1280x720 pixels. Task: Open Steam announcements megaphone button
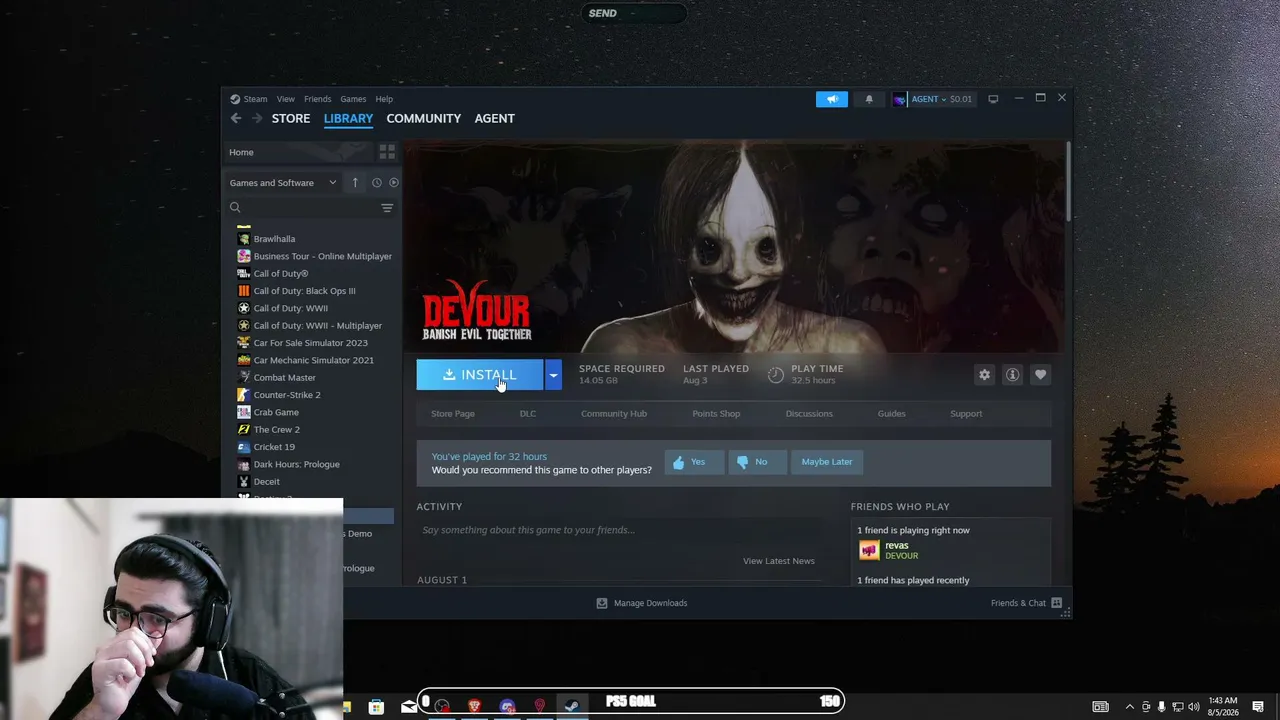click(832, 99)
